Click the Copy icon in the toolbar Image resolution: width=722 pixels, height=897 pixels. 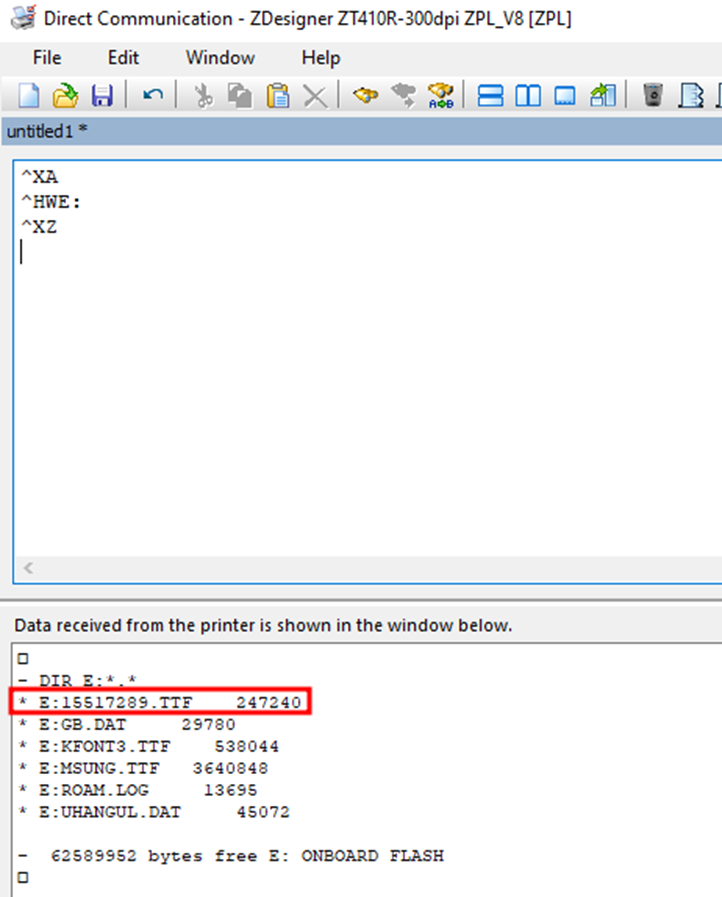[x=240, y=95]
